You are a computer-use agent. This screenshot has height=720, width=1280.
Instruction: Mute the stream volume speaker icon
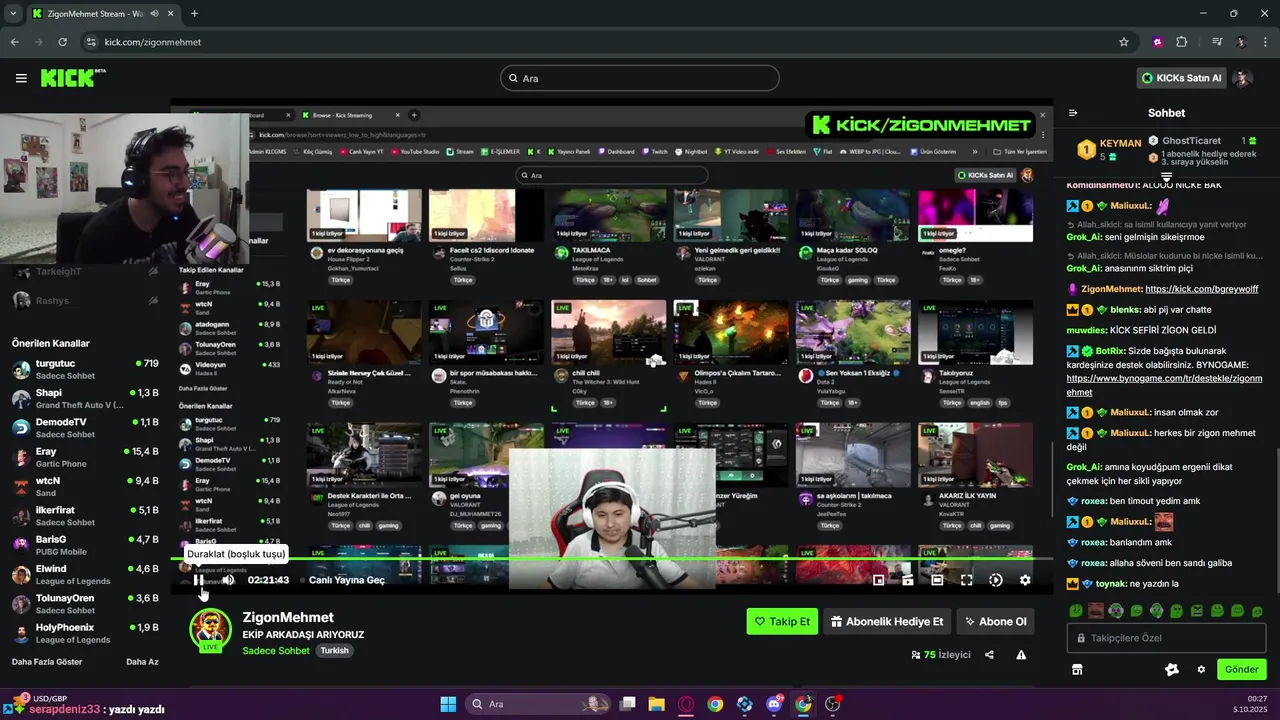click(x=228, y=580)
